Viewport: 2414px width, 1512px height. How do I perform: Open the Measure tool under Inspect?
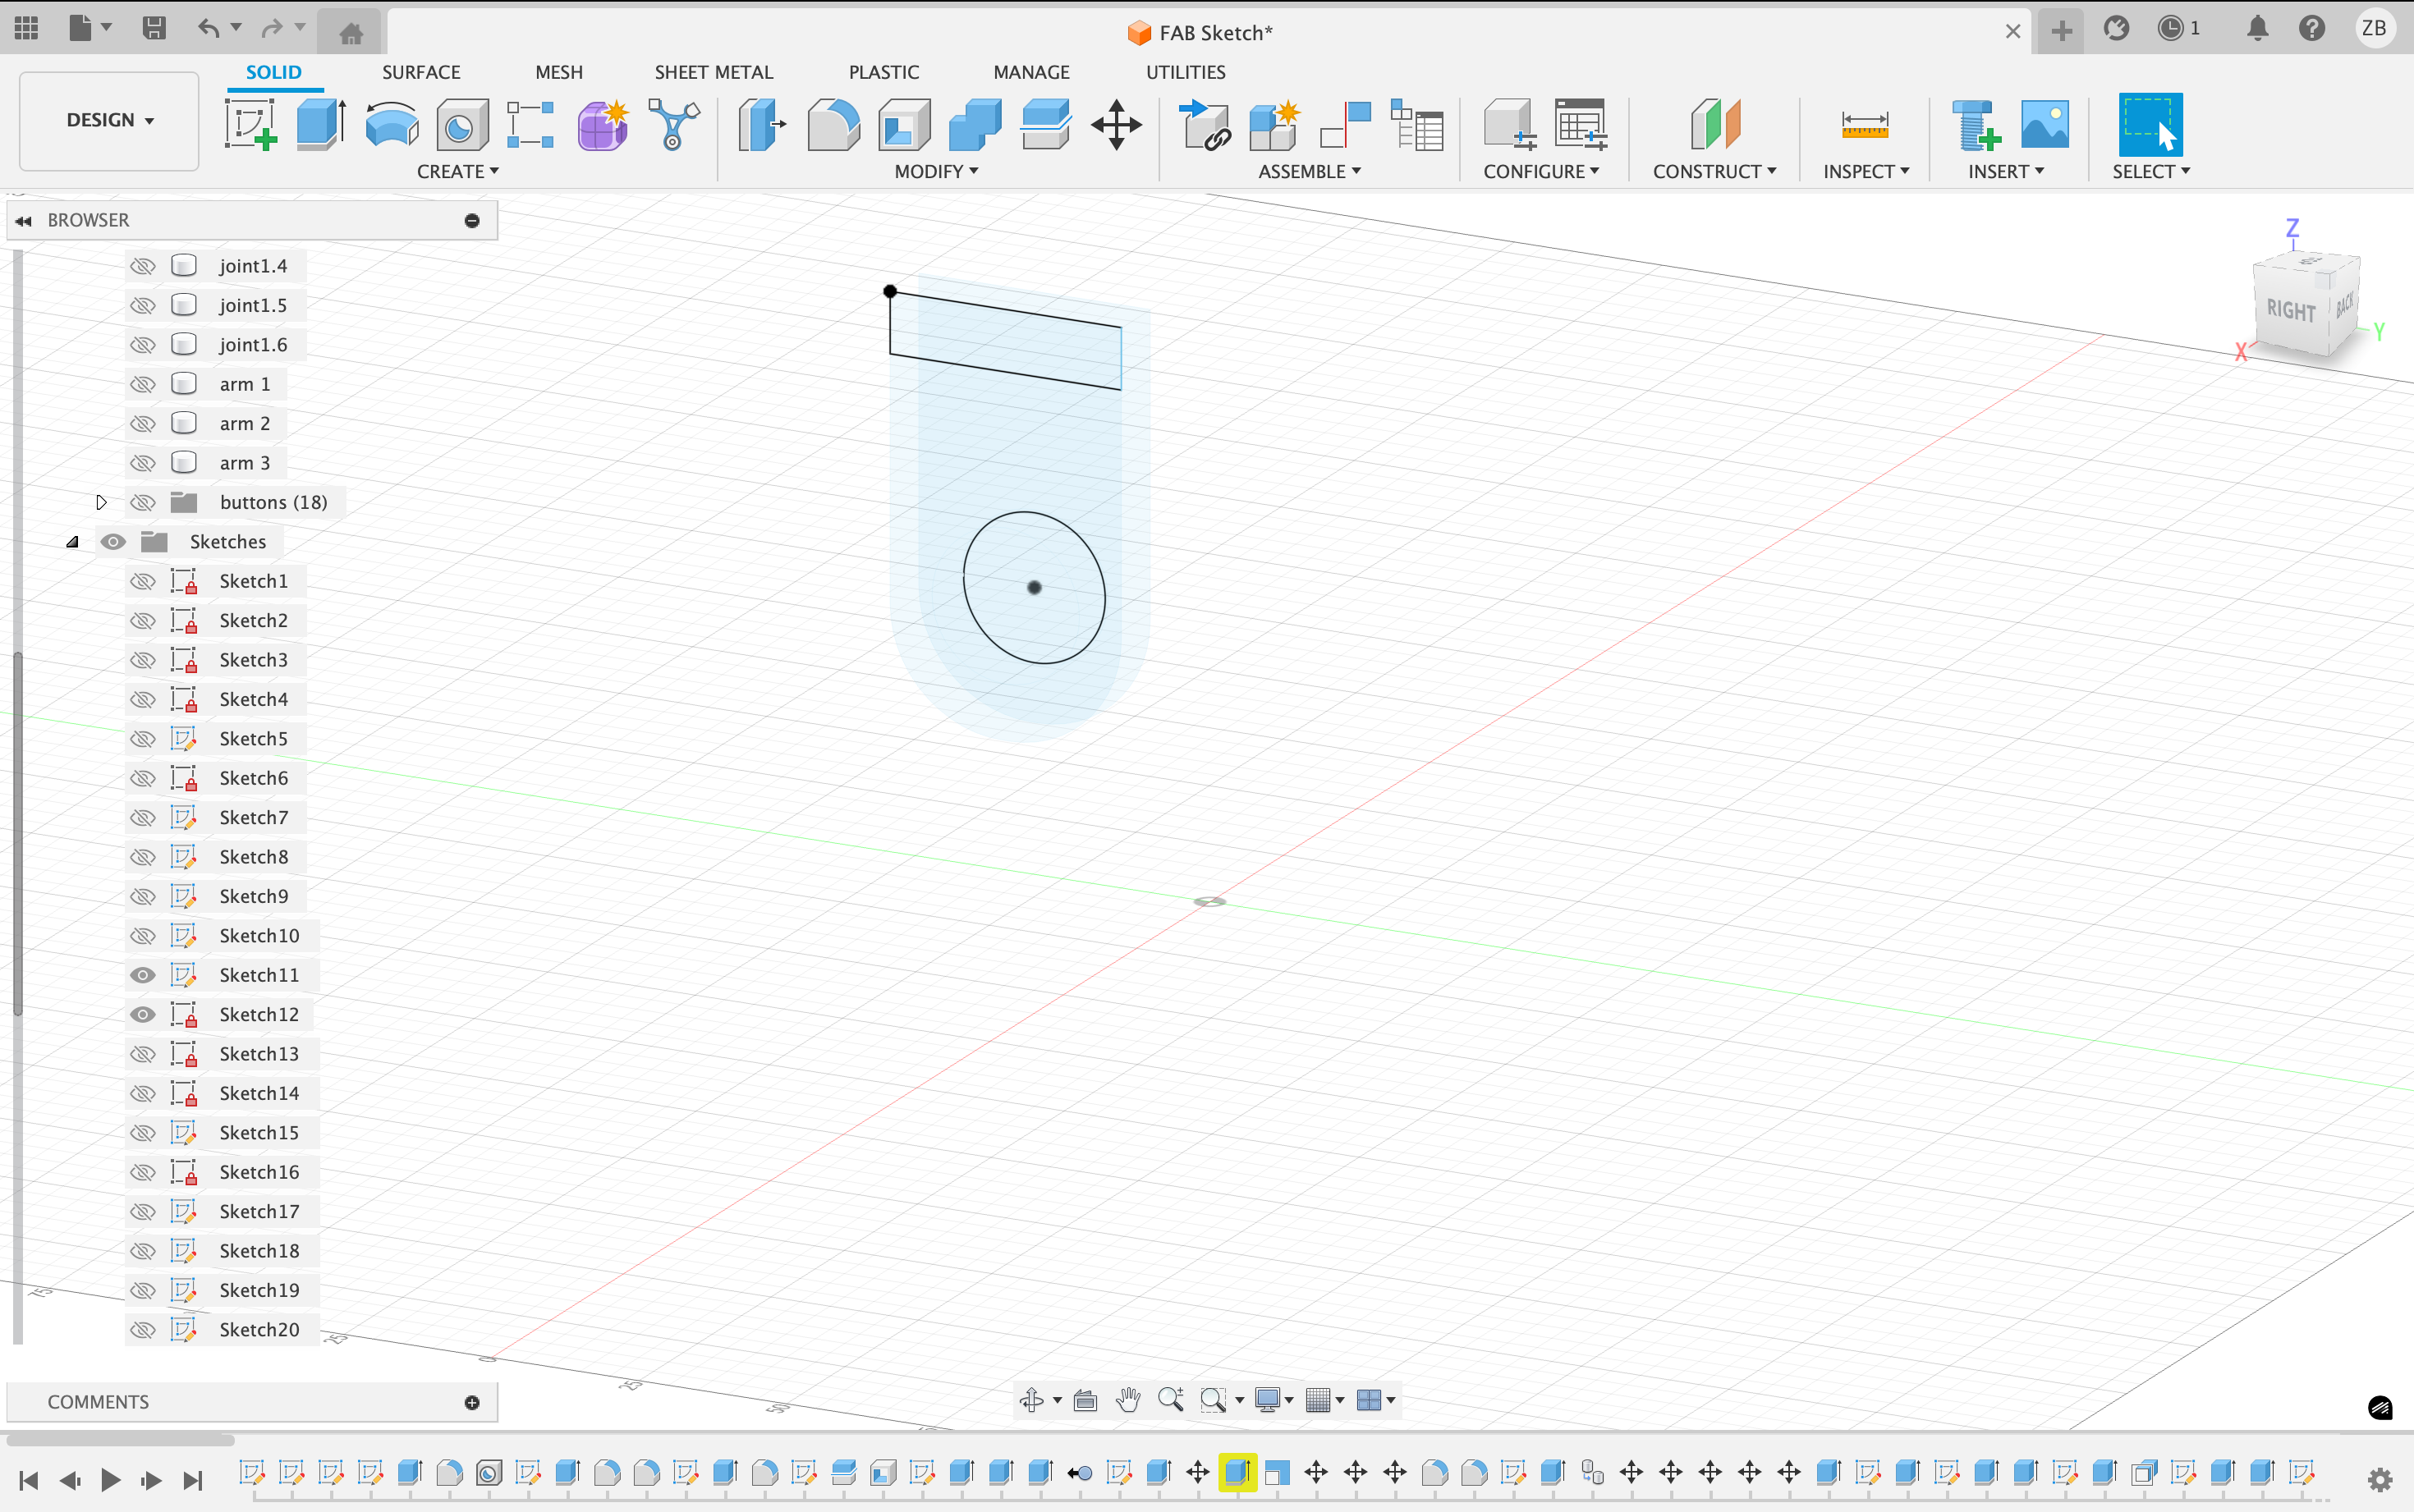pos(1864,125)
